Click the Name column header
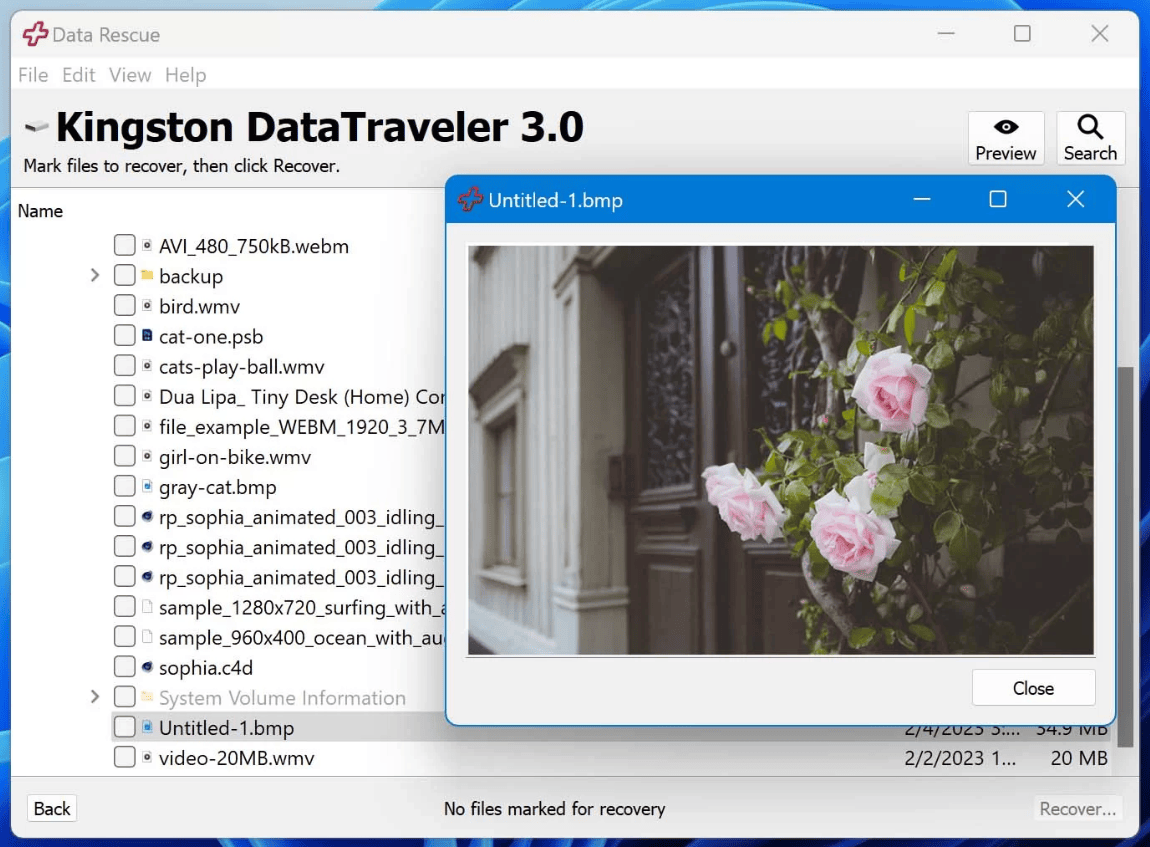This screenshot has height=847, width=1150. [x=40, y=211]
